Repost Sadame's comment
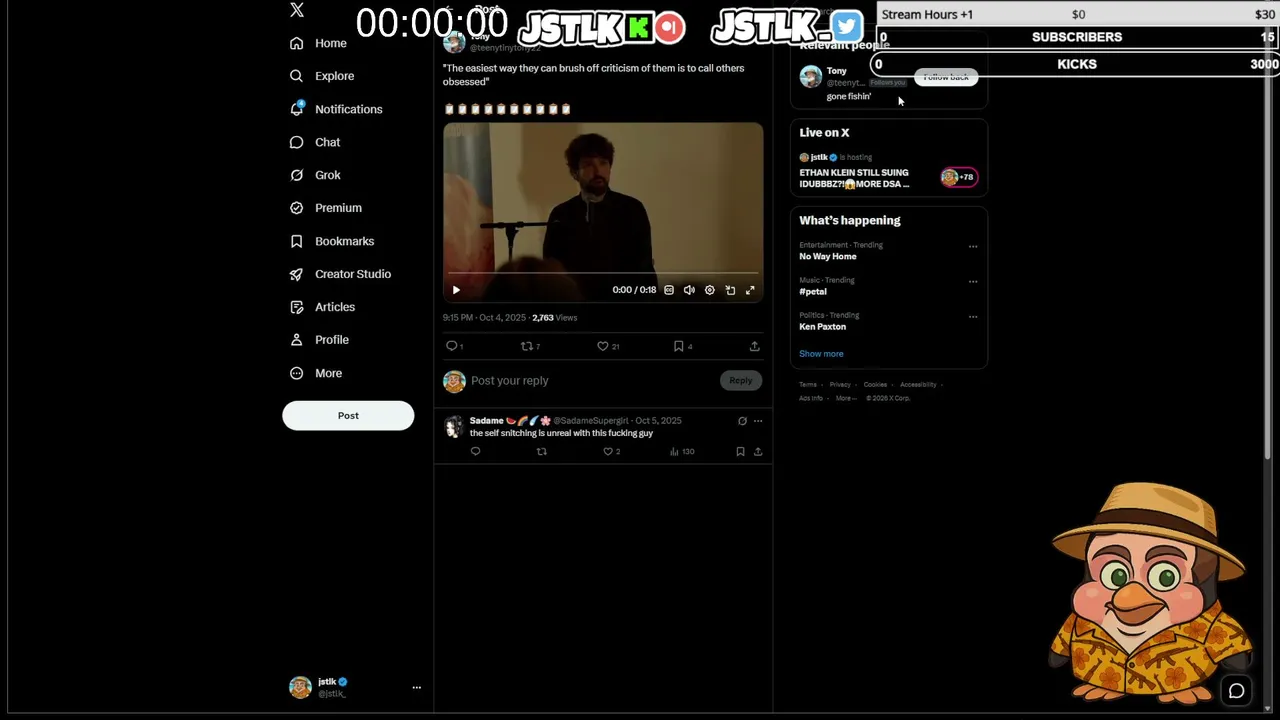 (542, 452)
